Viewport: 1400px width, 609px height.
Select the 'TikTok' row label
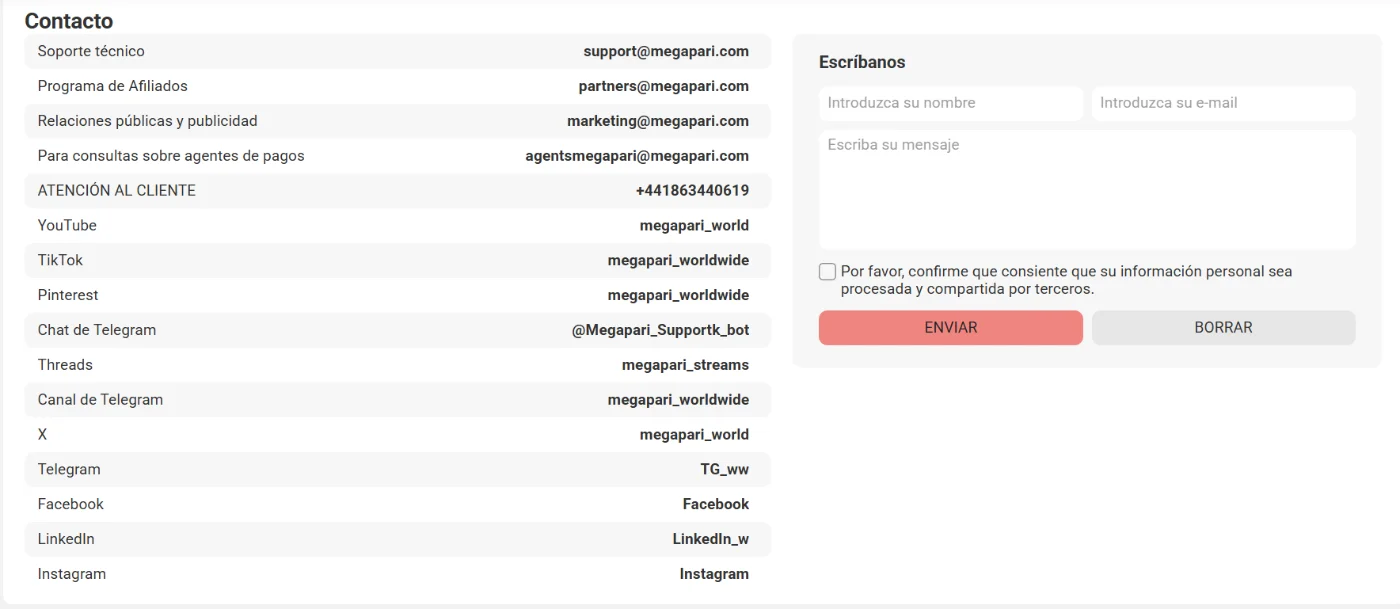[x=60, y=260]
